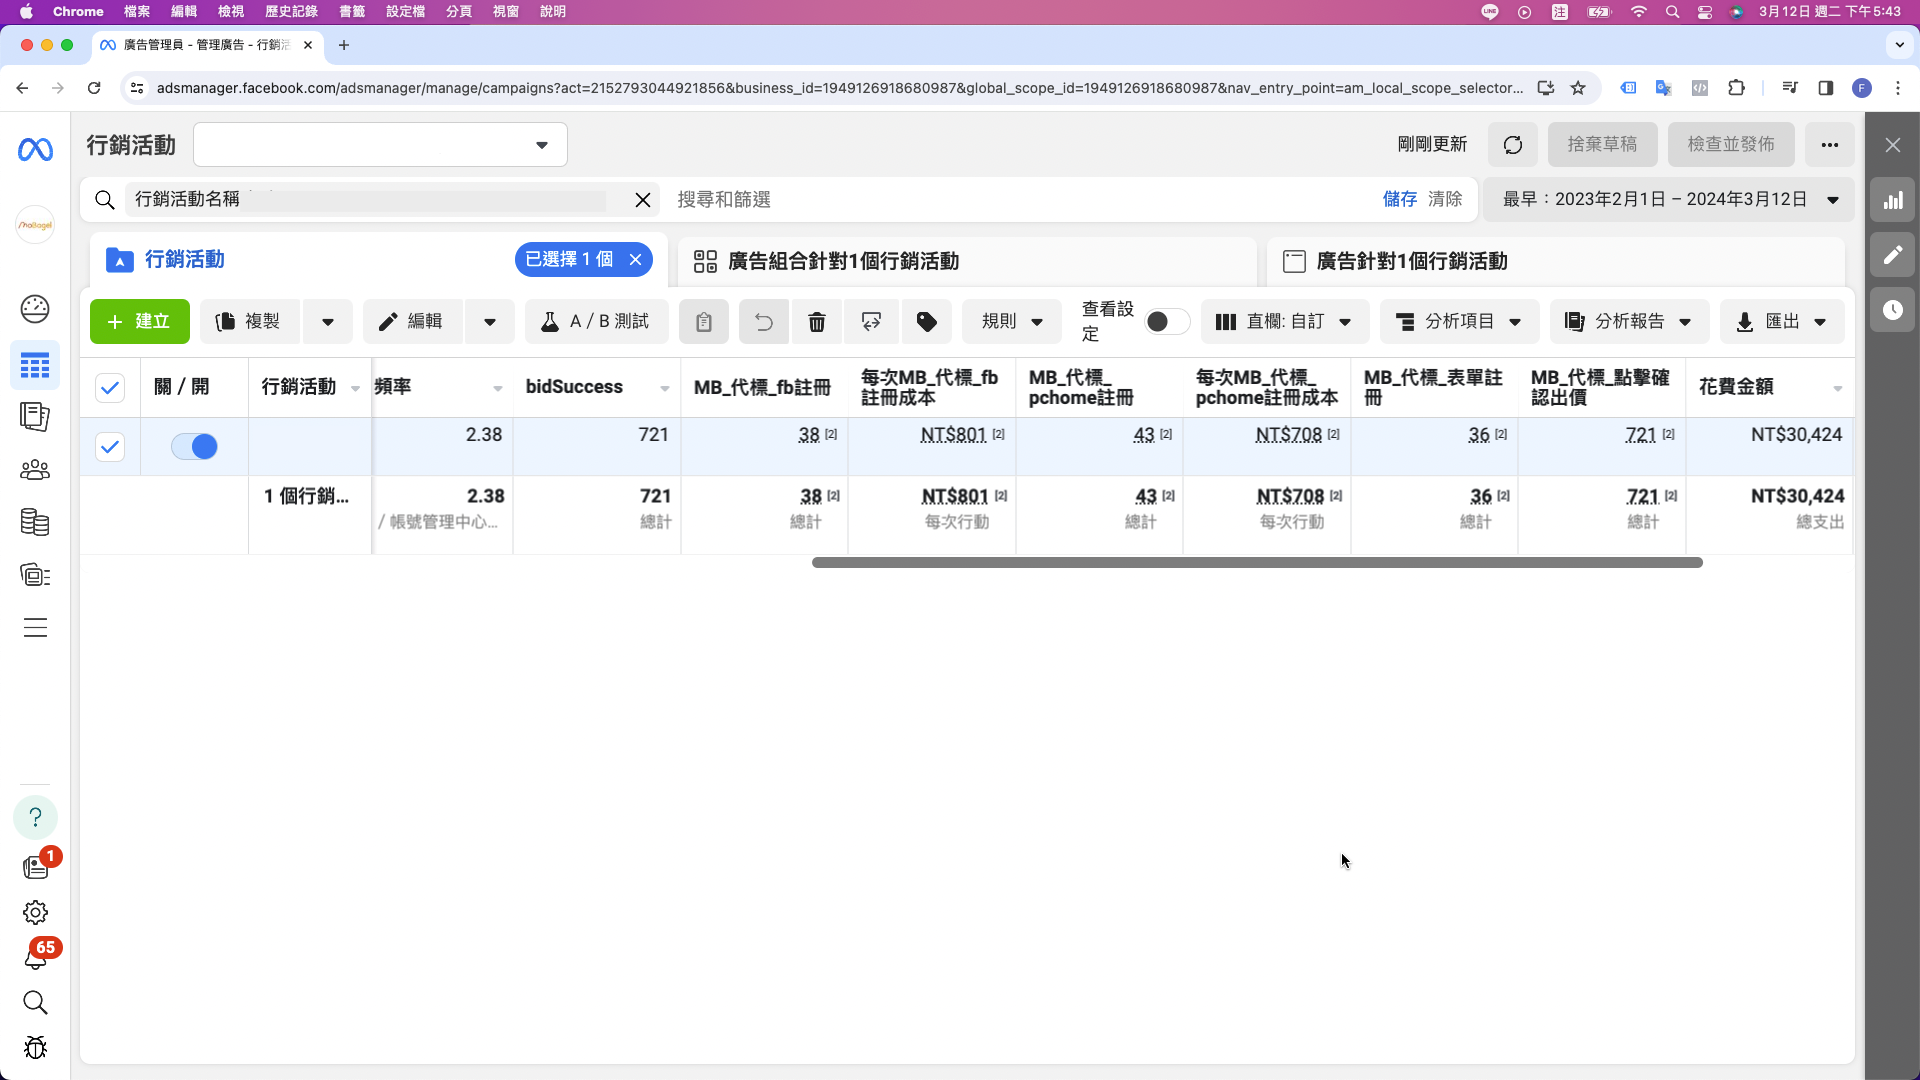
Task: Click horizontal table scrollbar
Action: [1257, 563]
